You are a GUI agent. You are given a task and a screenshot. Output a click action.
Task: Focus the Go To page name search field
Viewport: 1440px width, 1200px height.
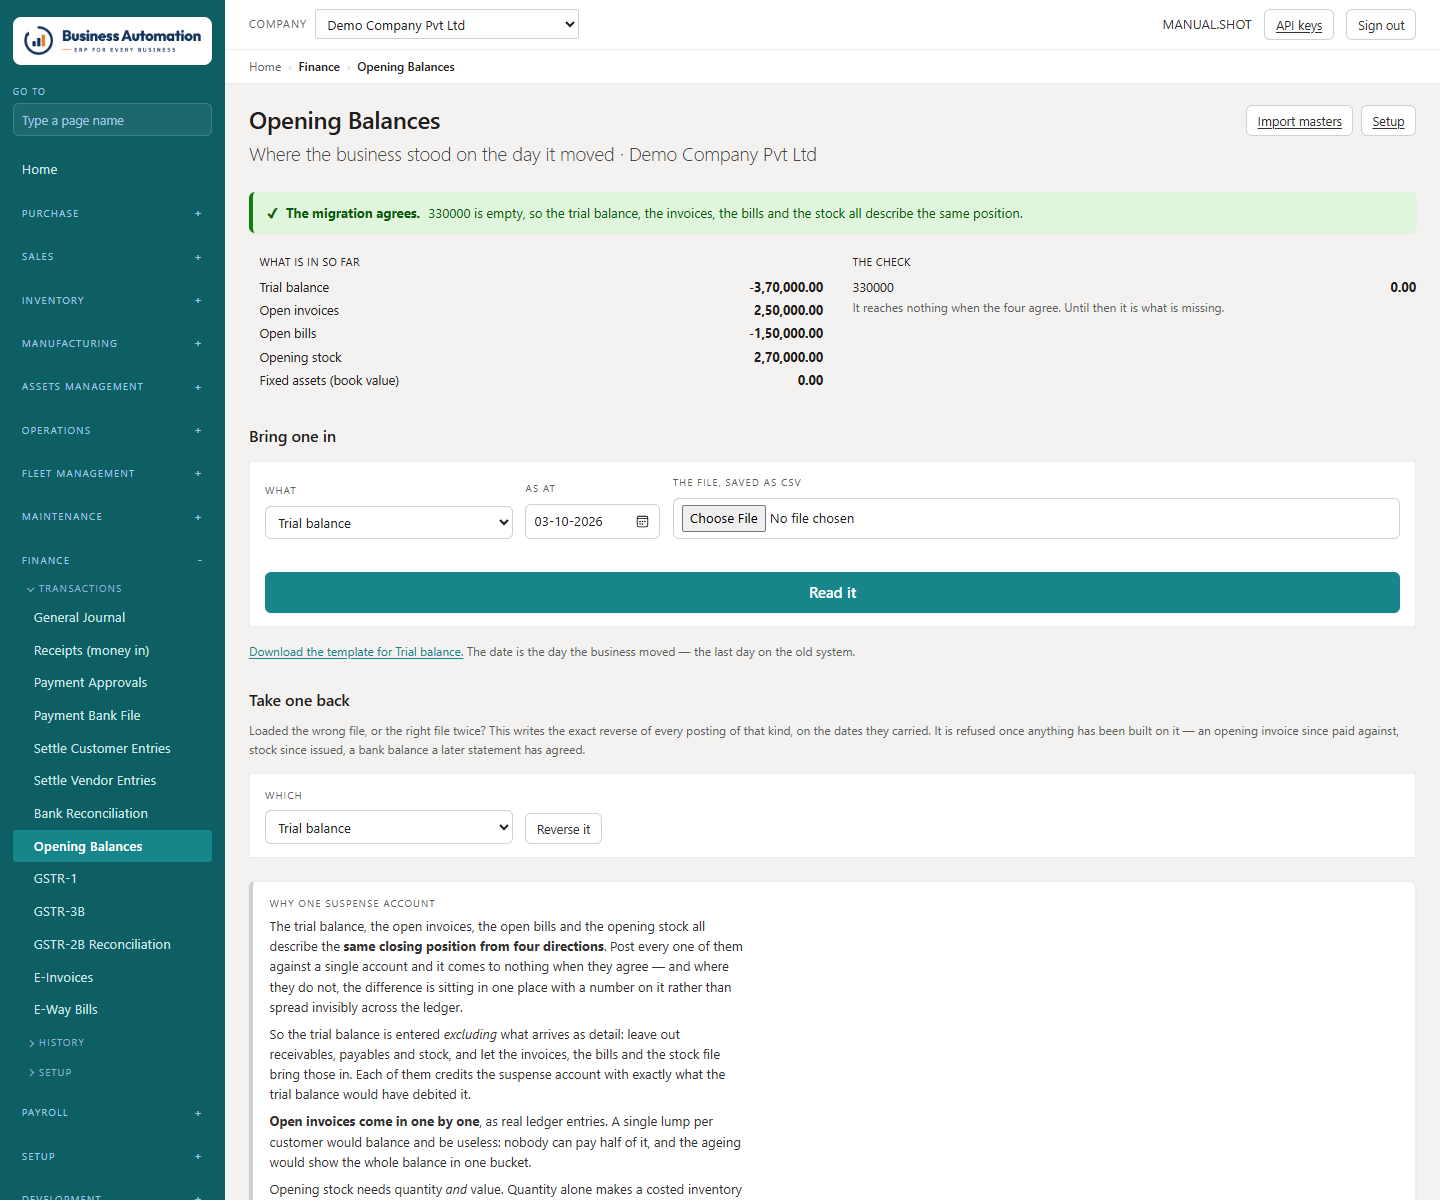(x=112, y=120)
